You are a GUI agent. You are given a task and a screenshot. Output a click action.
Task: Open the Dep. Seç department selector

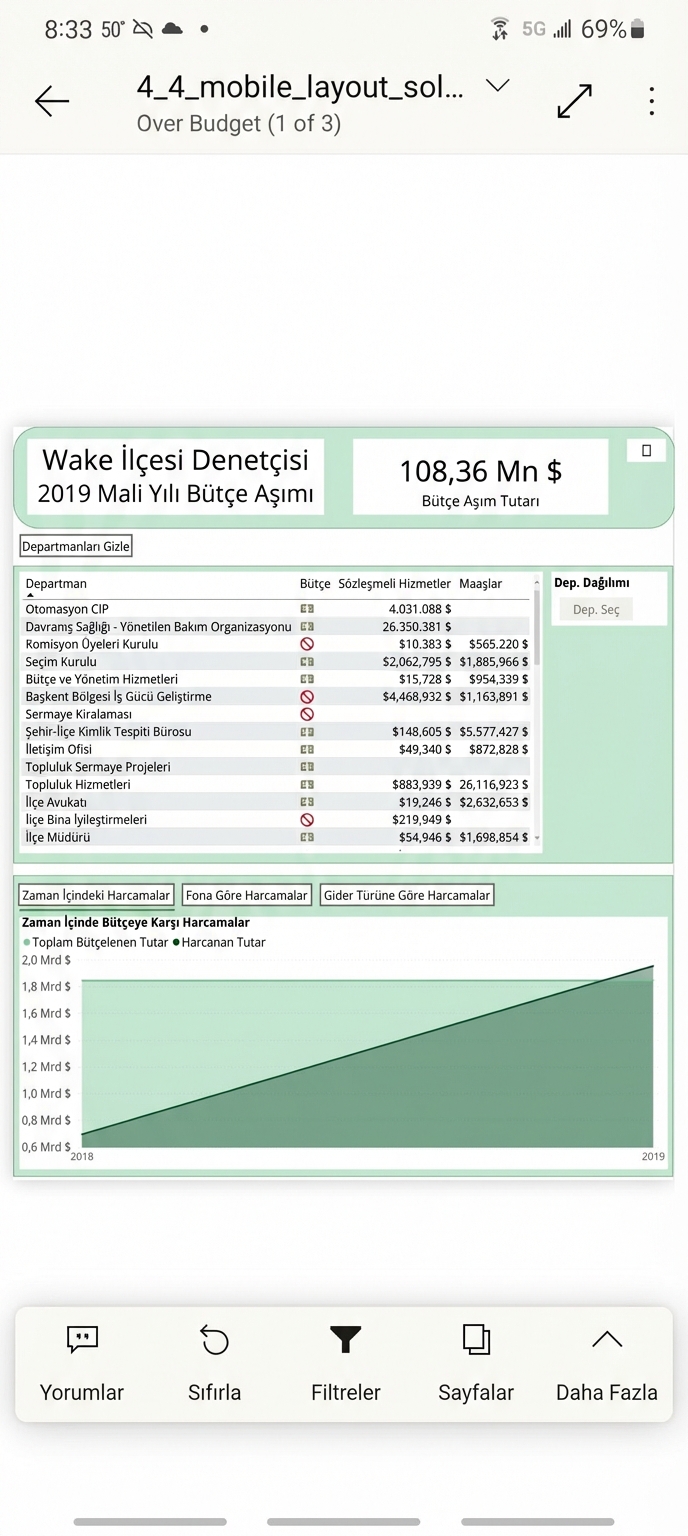tap(596, 610)
